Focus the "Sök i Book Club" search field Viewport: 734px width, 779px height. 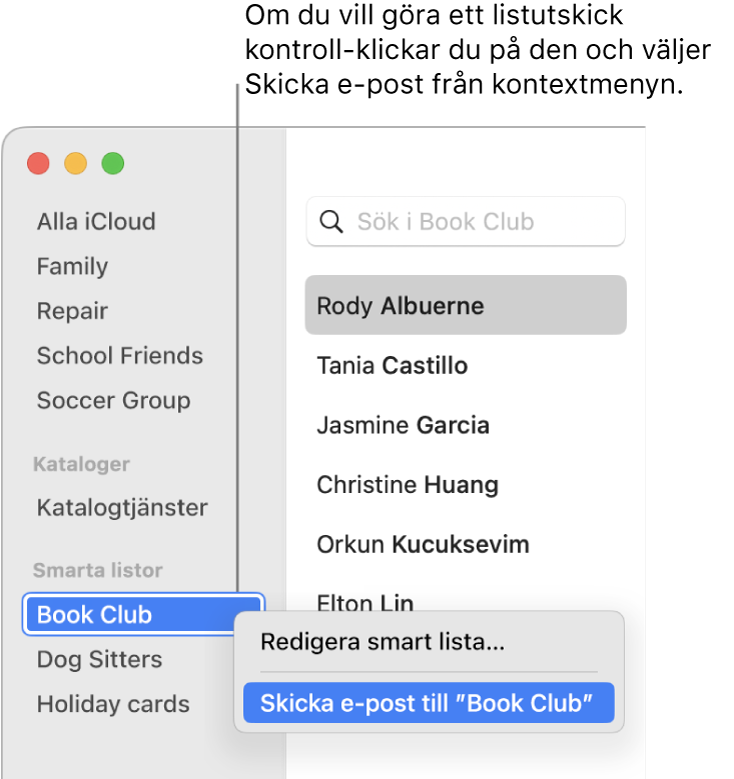point(480,222)
